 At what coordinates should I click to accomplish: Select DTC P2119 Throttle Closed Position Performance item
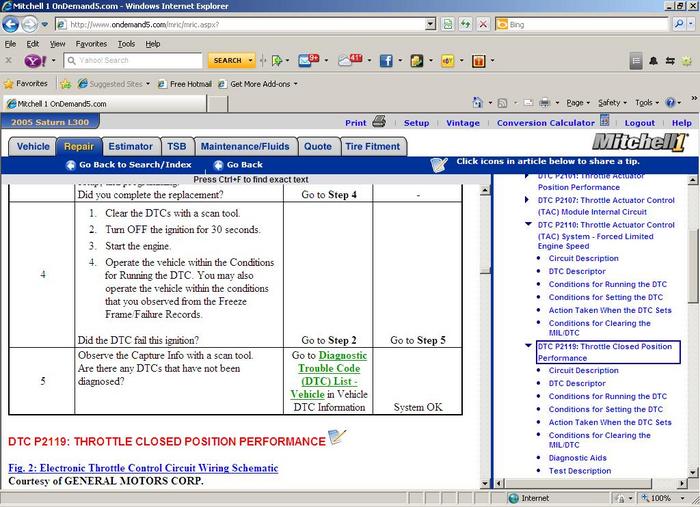(608, 352)
